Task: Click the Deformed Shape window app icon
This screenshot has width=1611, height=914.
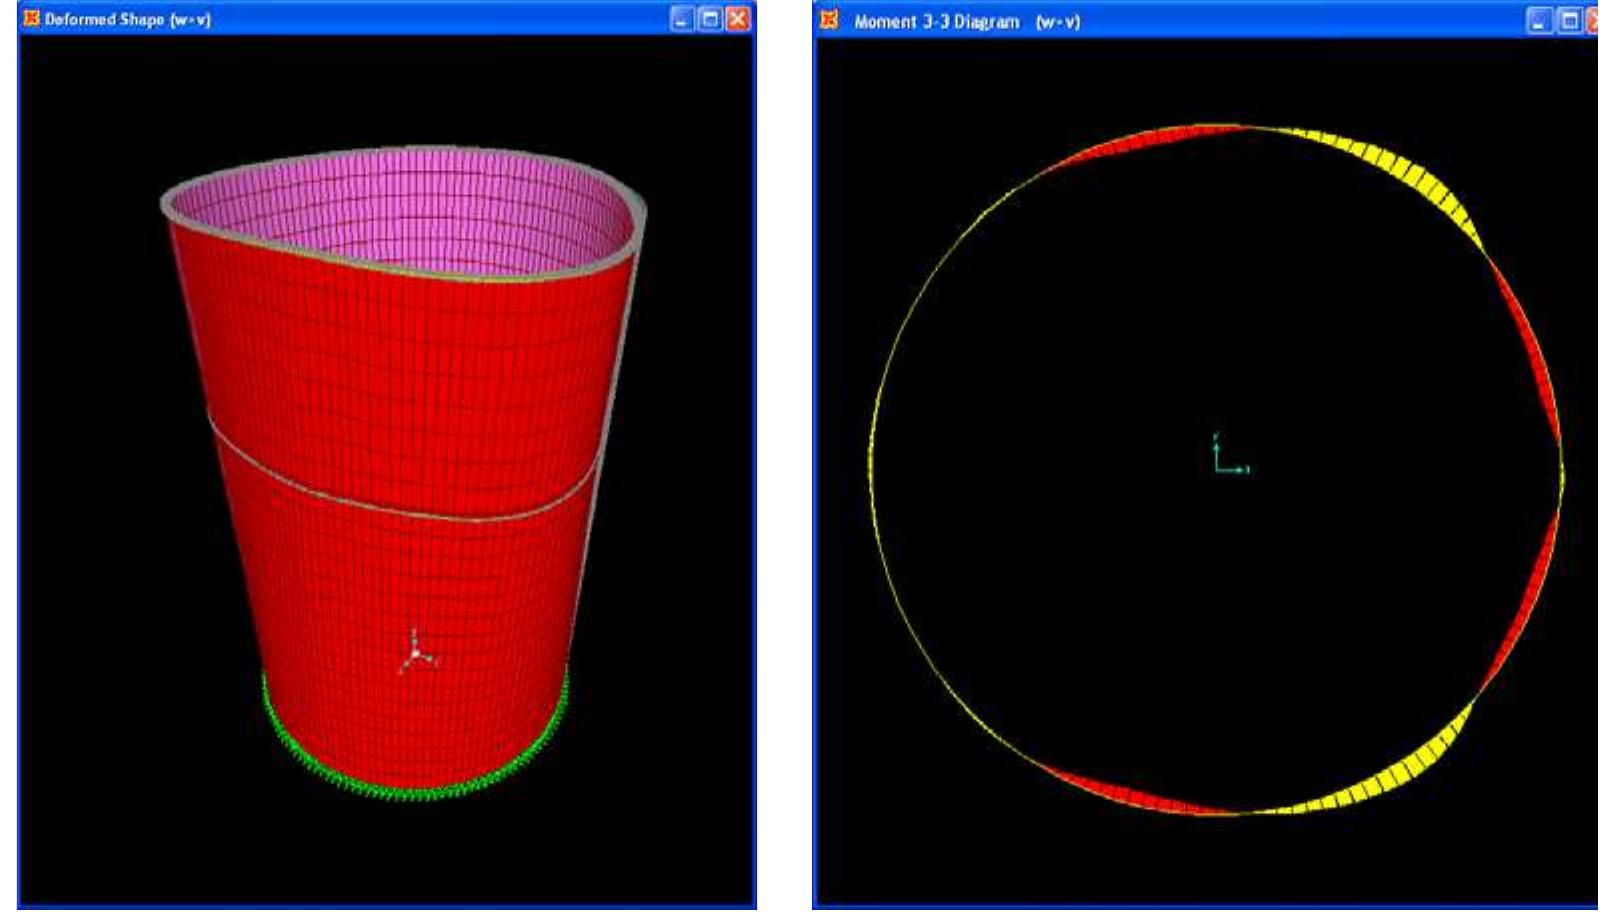Action: click(x=31, y=18)
